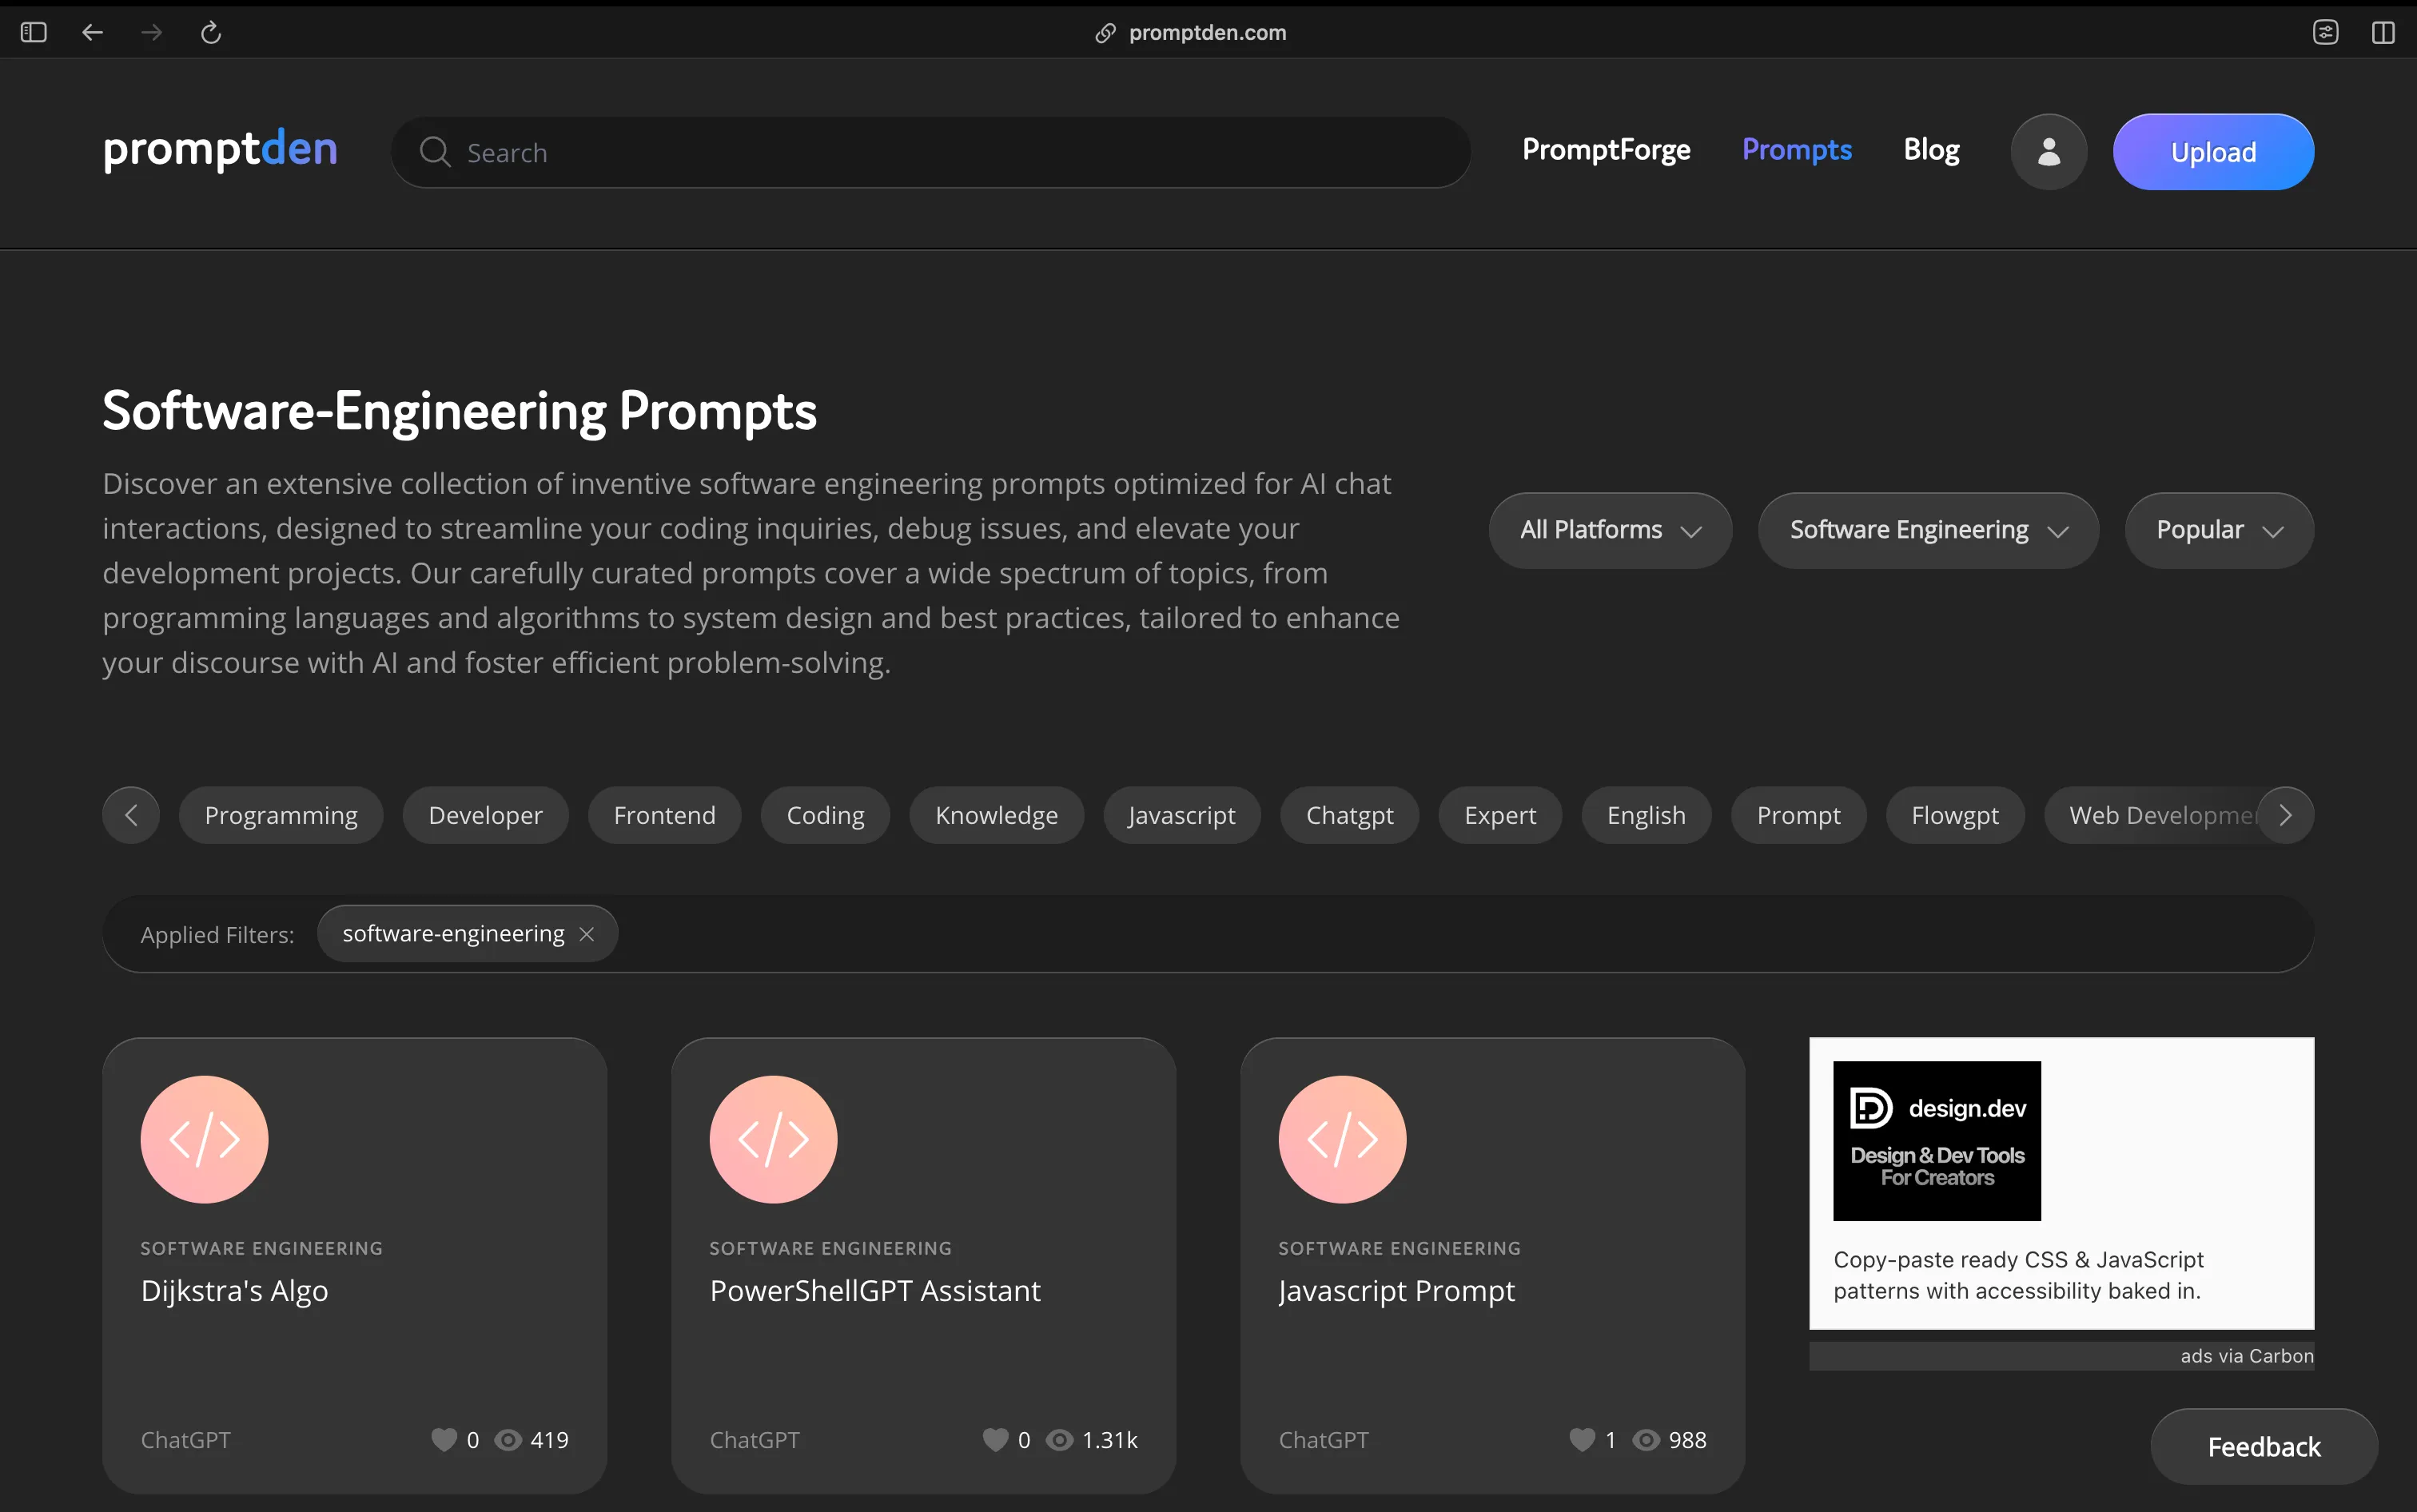The height and width of the screenshot is (1512, 2417).
Task: Select the Prompt tag
Action: coord(1798,815)
